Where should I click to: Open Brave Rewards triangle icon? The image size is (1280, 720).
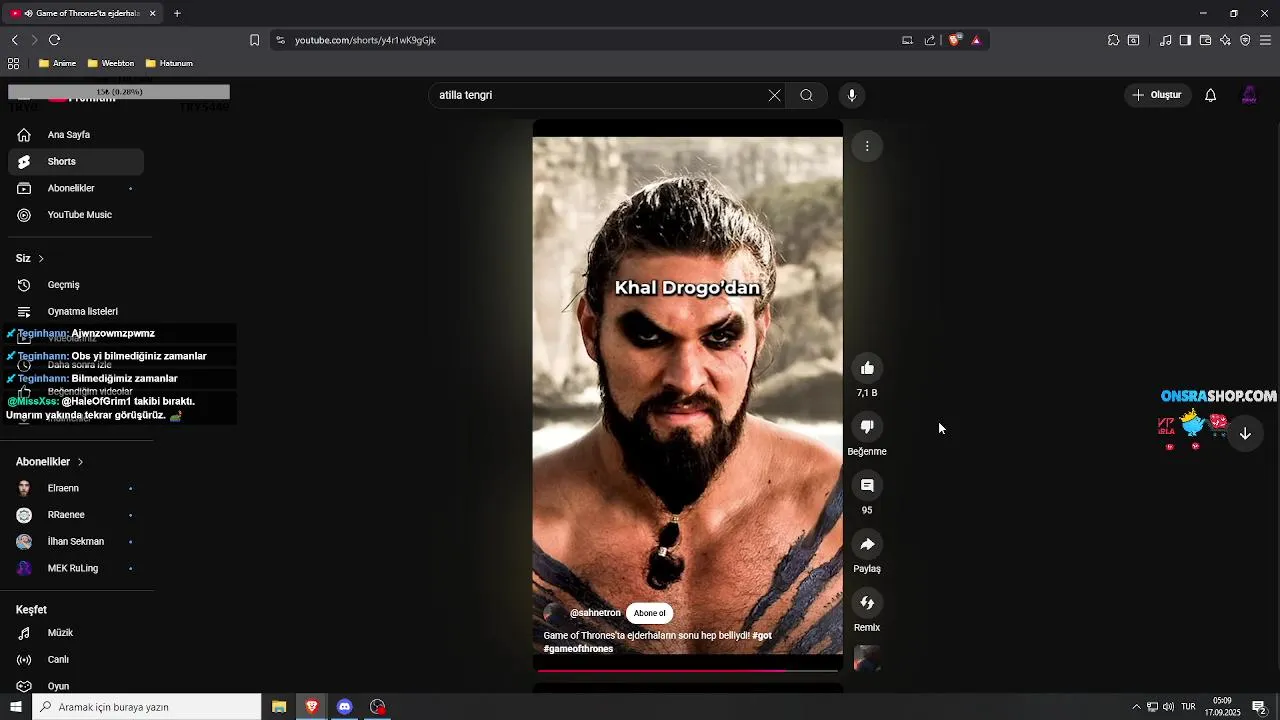coord(976,40)
